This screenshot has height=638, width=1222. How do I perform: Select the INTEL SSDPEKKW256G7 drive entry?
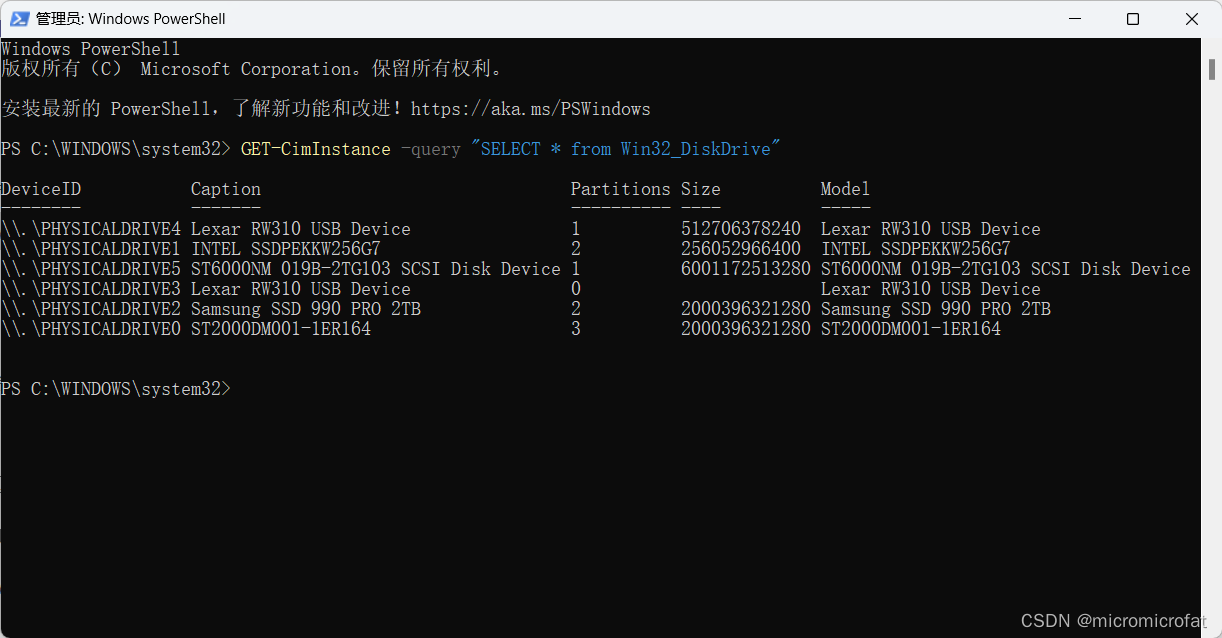click(x=284, y=248)
